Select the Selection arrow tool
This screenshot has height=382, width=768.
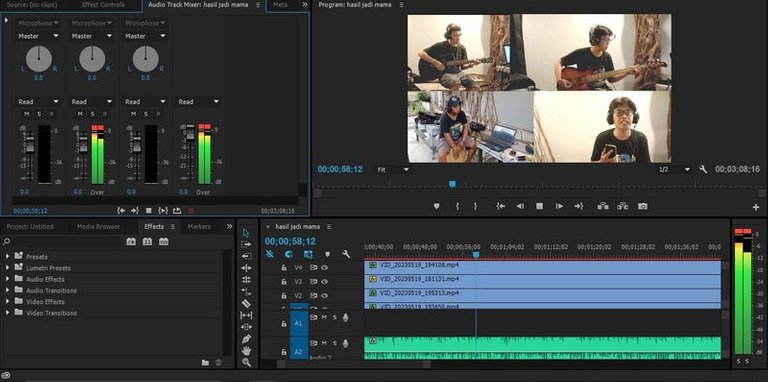point(246,233)
